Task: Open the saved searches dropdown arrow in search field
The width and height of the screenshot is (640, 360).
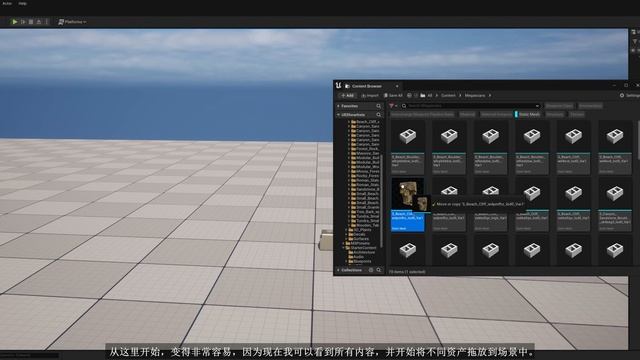Action: [538, 106]
